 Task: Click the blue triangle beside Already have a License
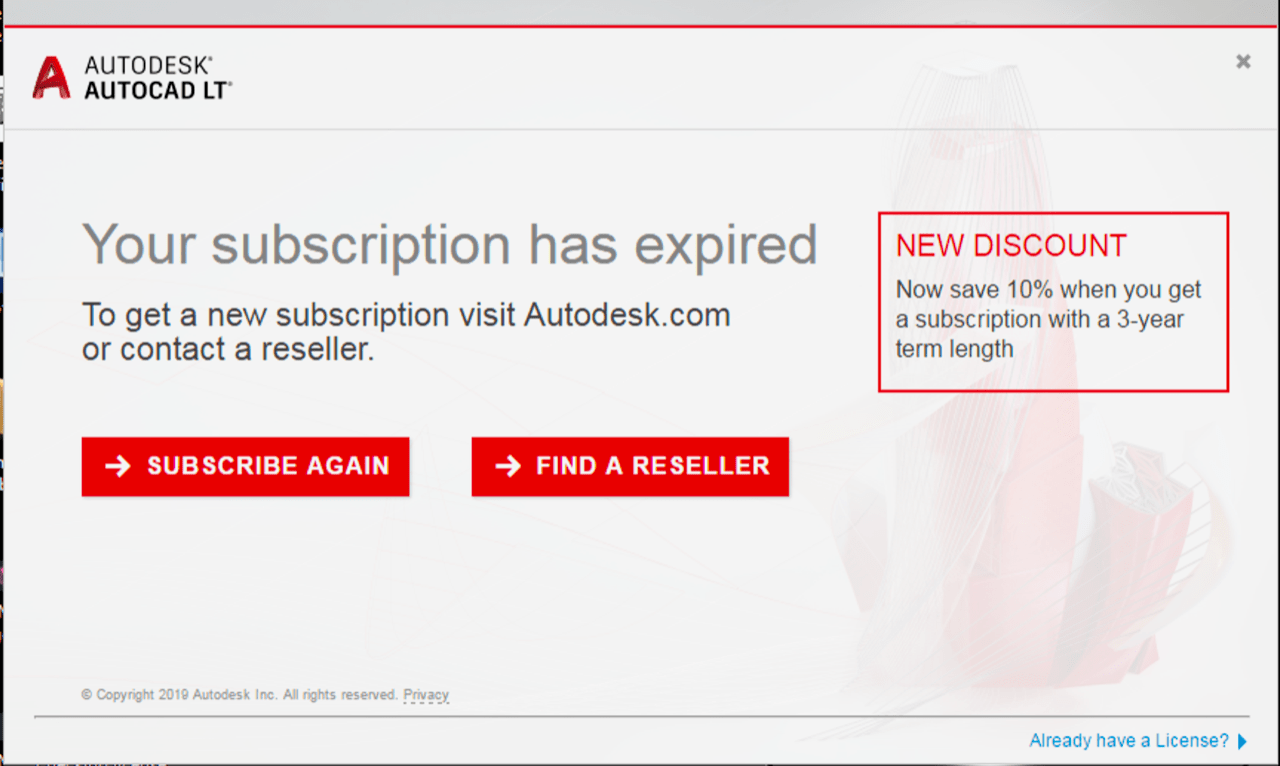click(x=1242, y=741)
